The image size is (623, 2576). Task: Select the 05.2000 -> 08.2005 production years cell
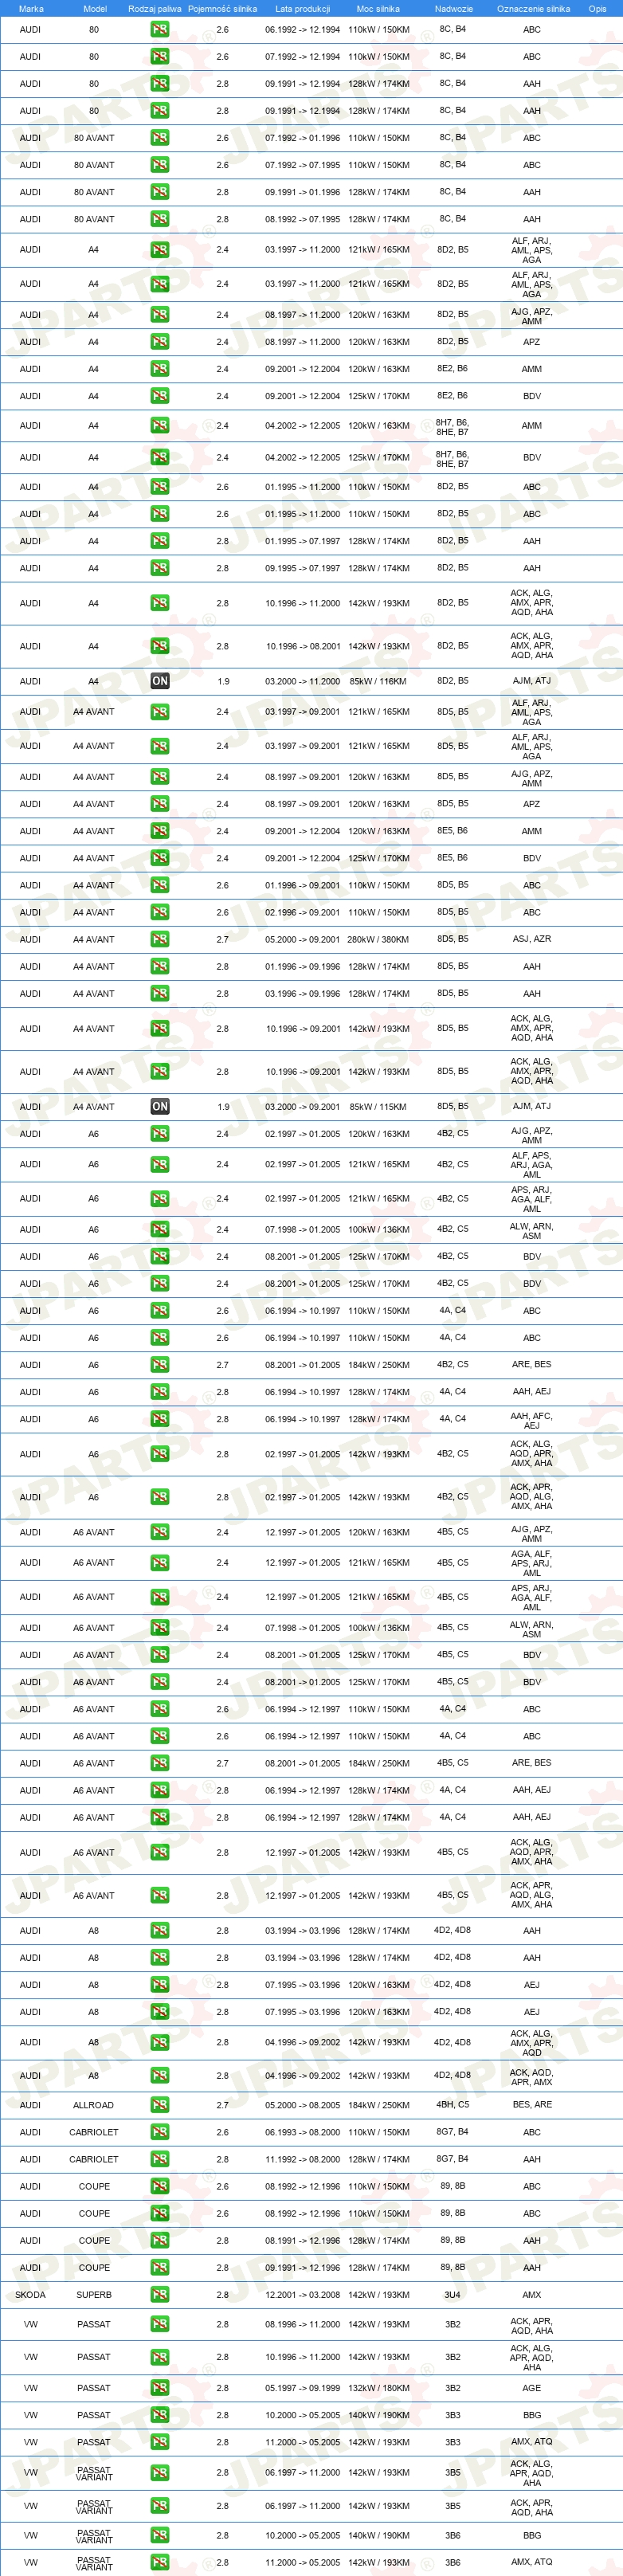point(302,2105)
